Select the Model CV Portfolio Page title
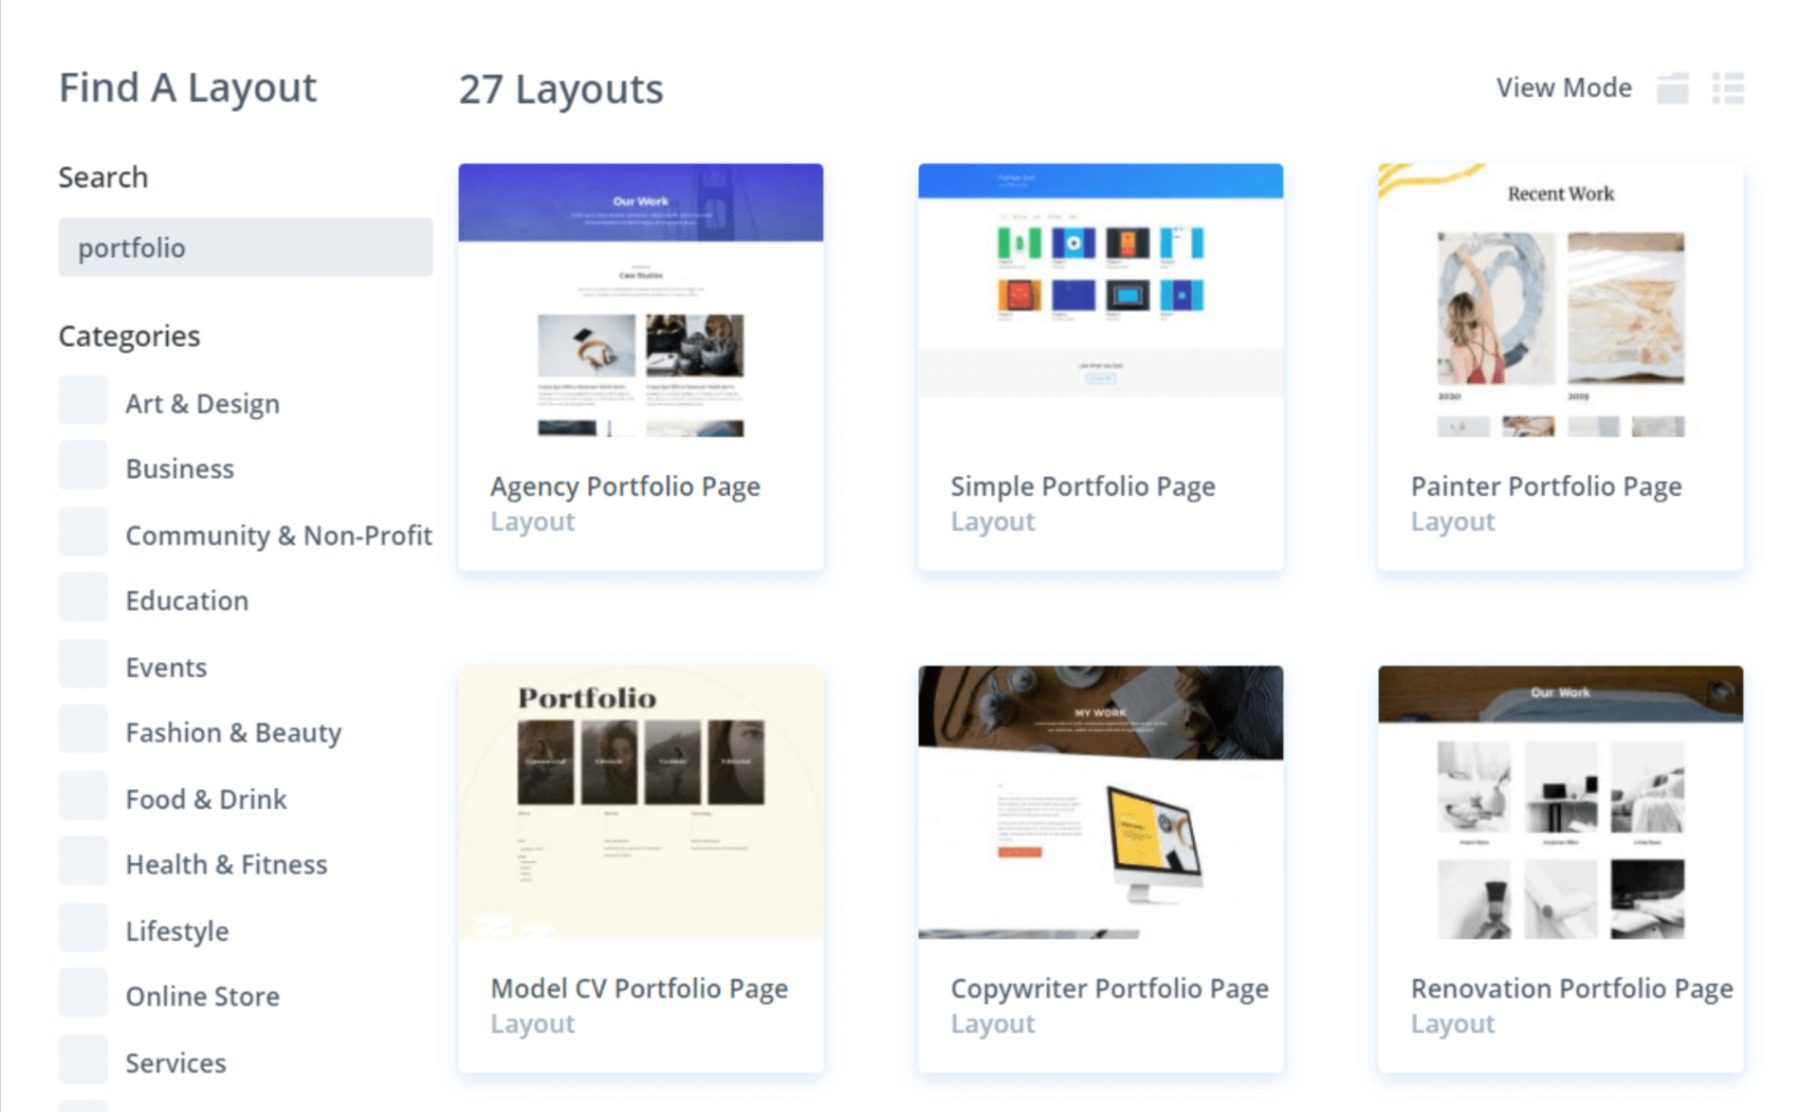Image resolution: width=1800 pixels, height=1112 pixels. (x=638, y=988)
